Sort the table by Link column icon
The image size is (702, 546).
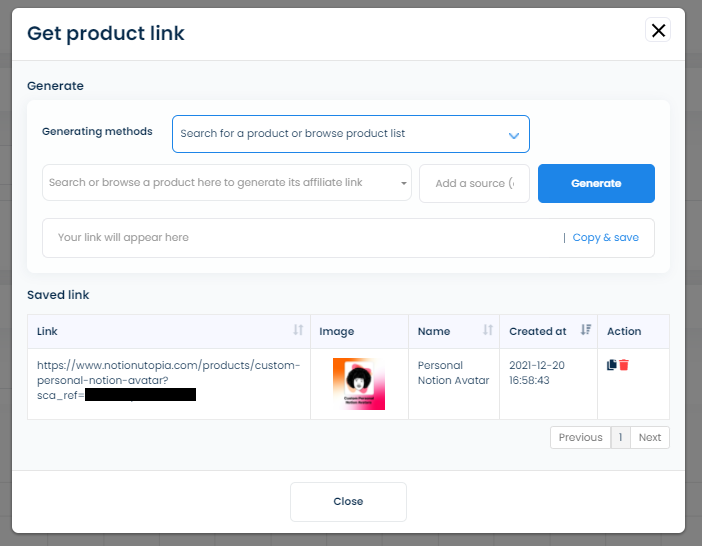pyautogui.click(x=298, y=331)
